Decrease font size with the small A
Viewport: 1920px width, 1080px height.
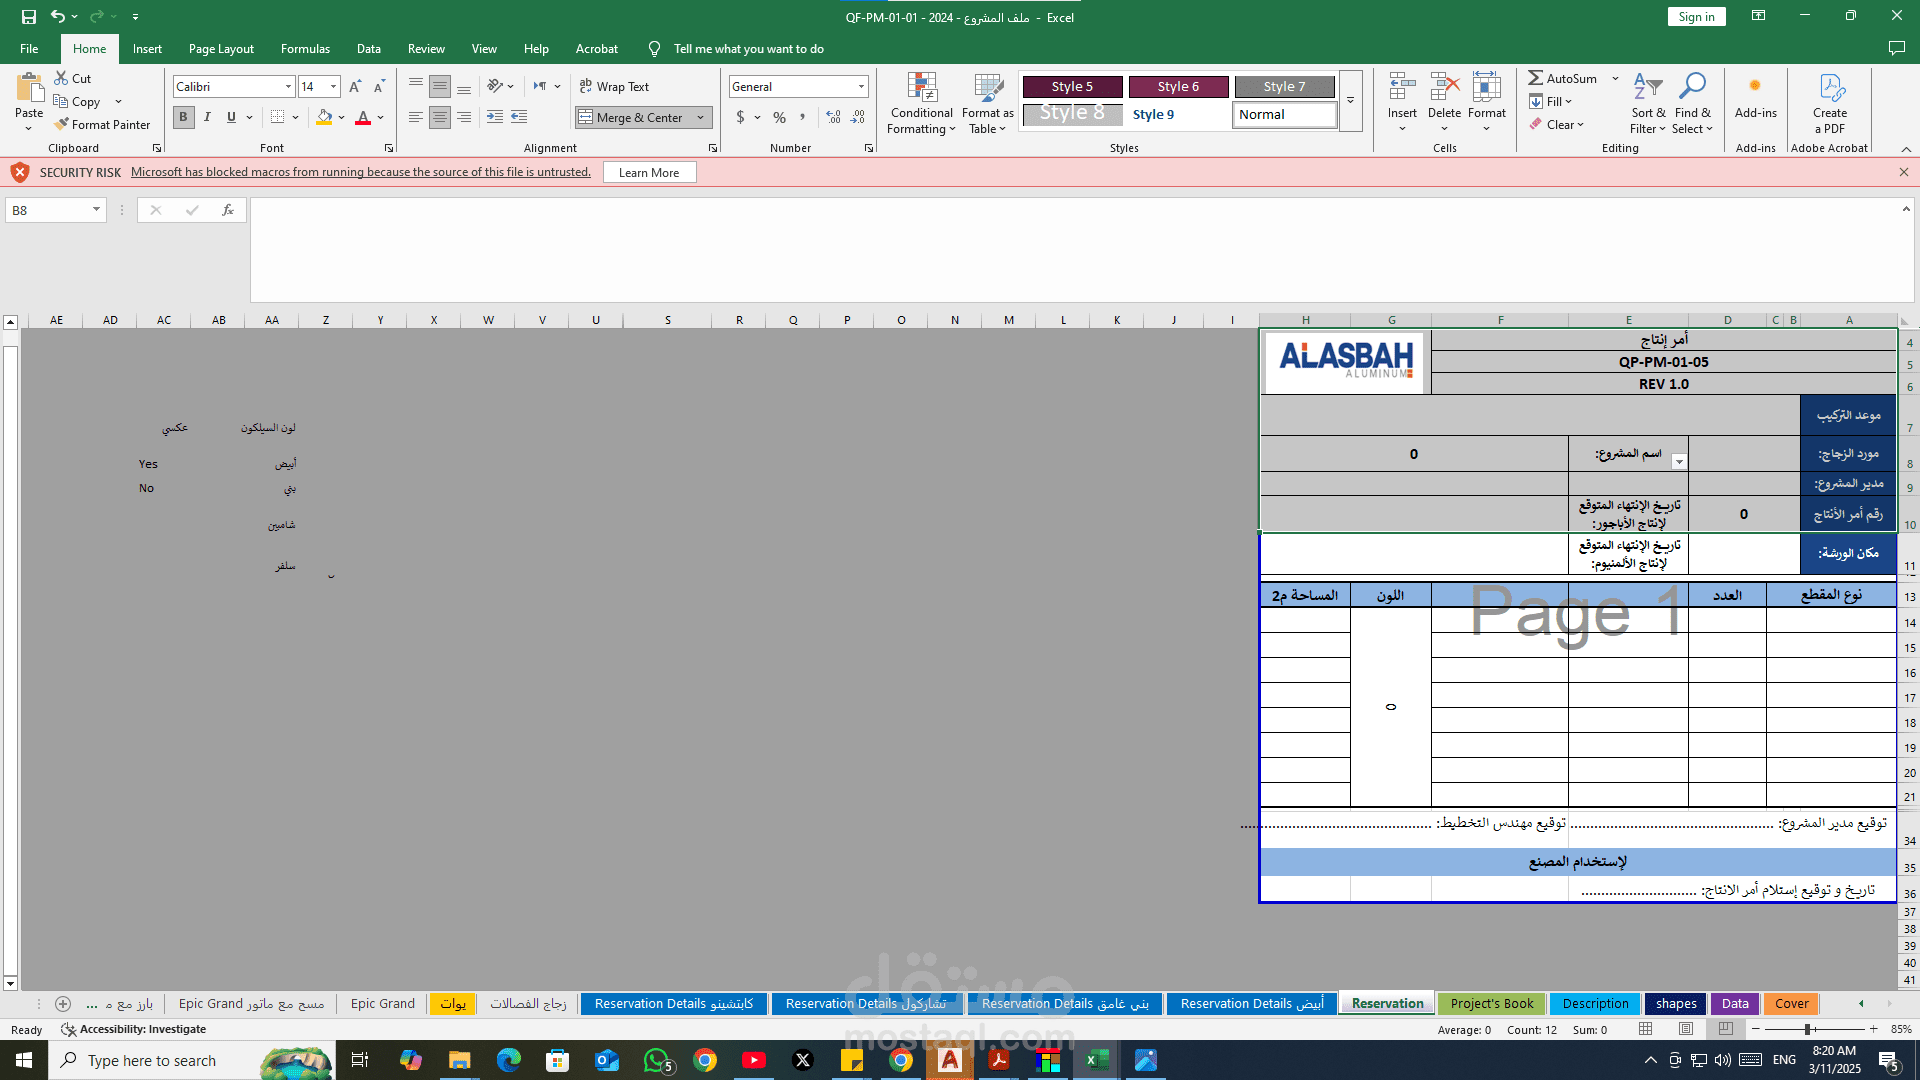379,87
